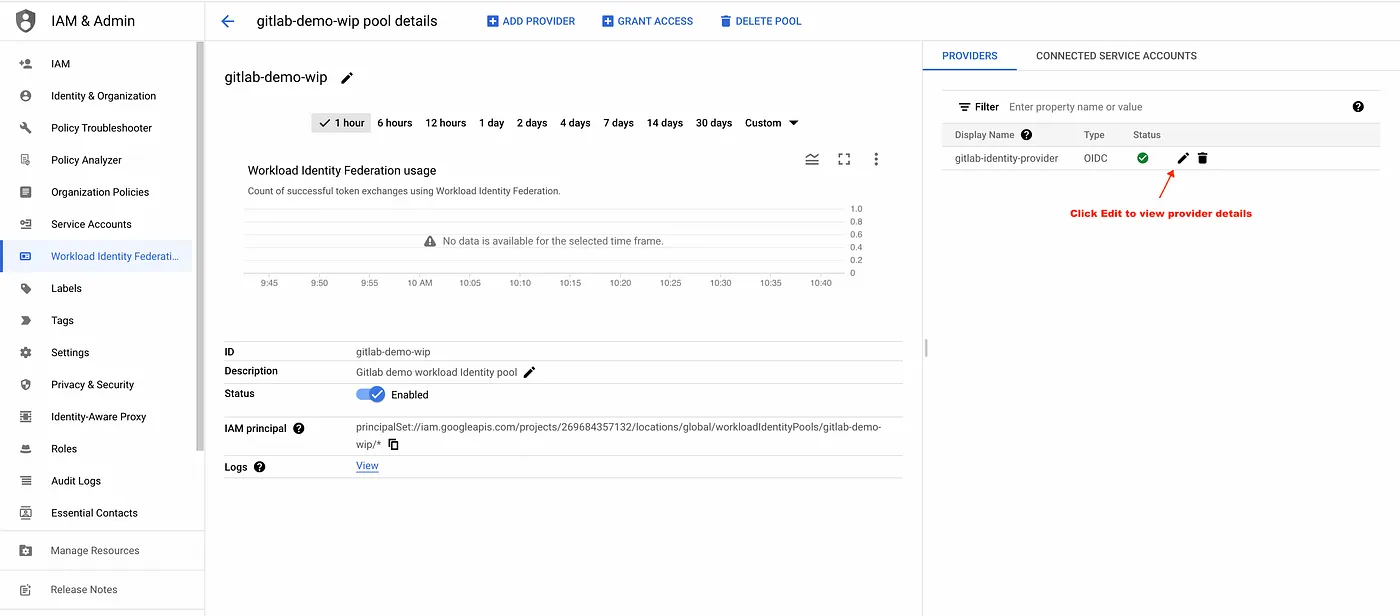Select the 12 hours time range
This screenshot has height=616, width=1400.
click(446, 123)
